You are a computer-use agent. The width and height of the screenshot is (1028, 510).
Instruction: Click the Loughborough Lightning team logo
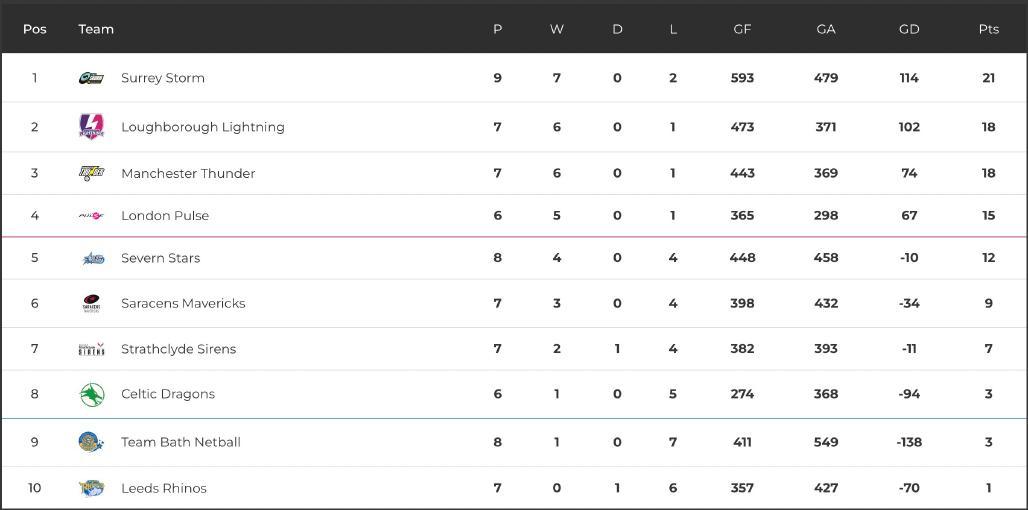[91, 127]
